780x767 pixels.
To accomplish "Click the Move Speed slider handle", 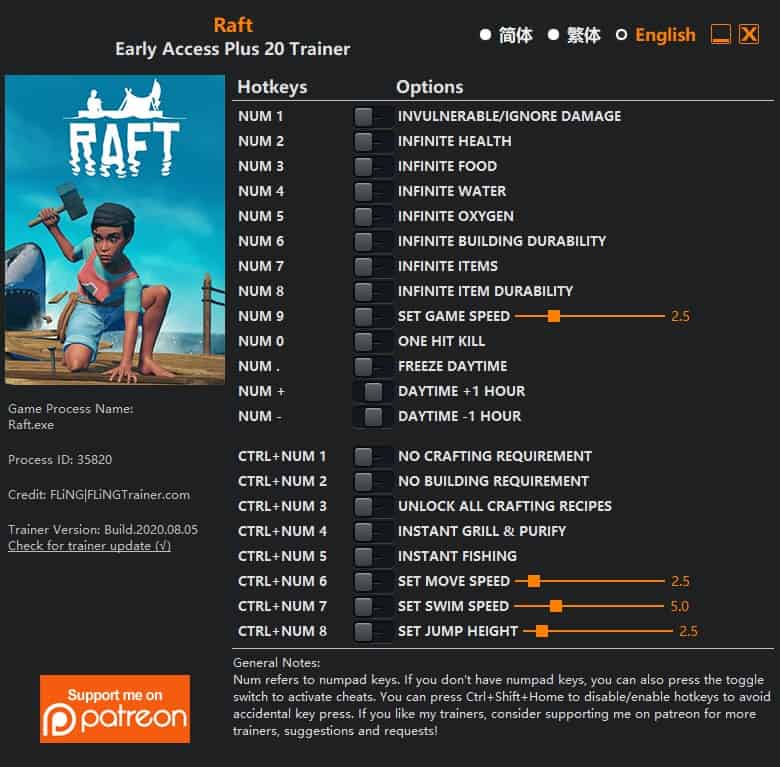I will coord(534,581).
